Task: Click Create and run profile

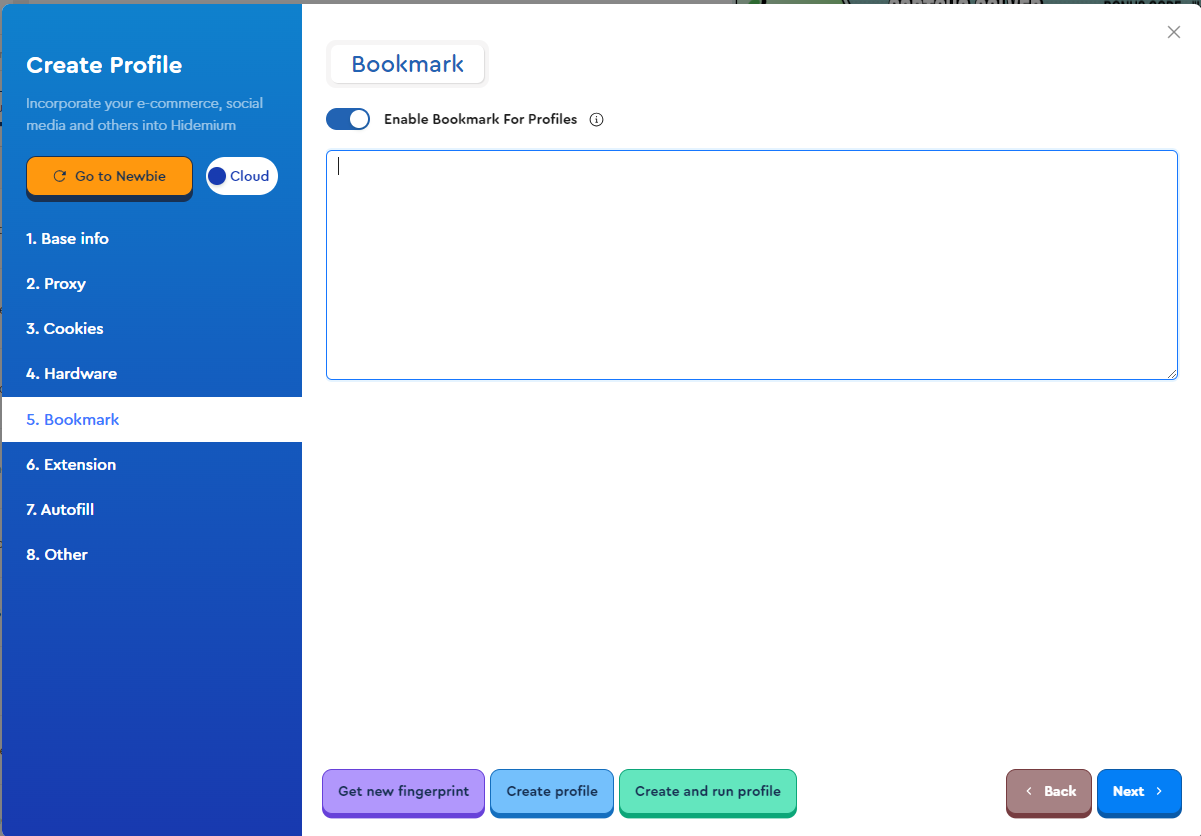Action: pyautogui.click(x=707, y=791)
